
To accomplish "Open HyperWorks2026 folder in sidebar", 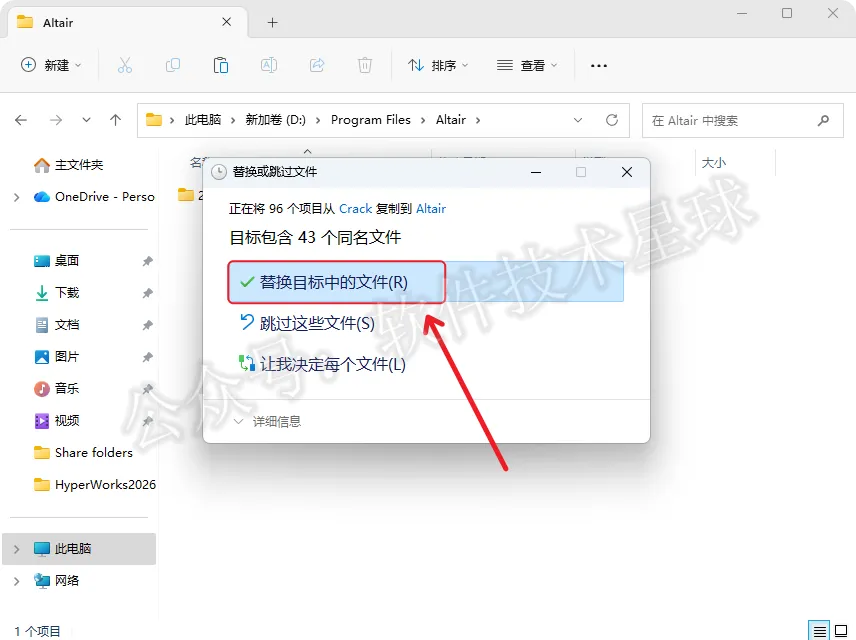I will [x=94, y=484].
